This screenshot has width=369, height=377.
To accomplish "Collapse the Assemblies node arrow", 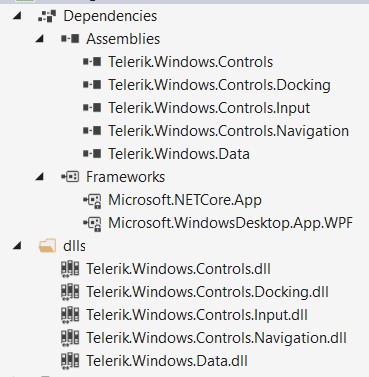I will (40, 39).
